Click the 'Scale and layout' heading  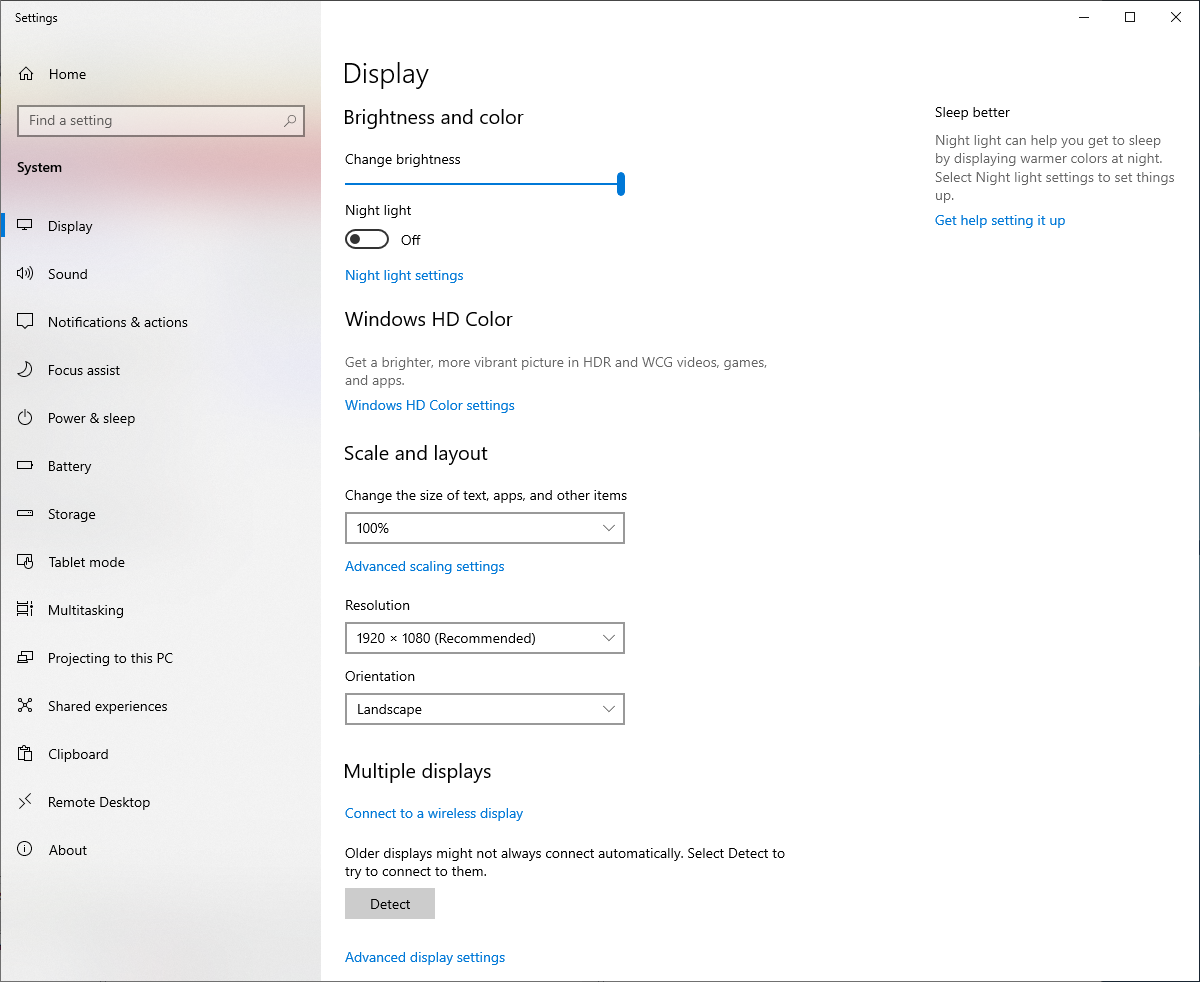[x=416, y=453]
